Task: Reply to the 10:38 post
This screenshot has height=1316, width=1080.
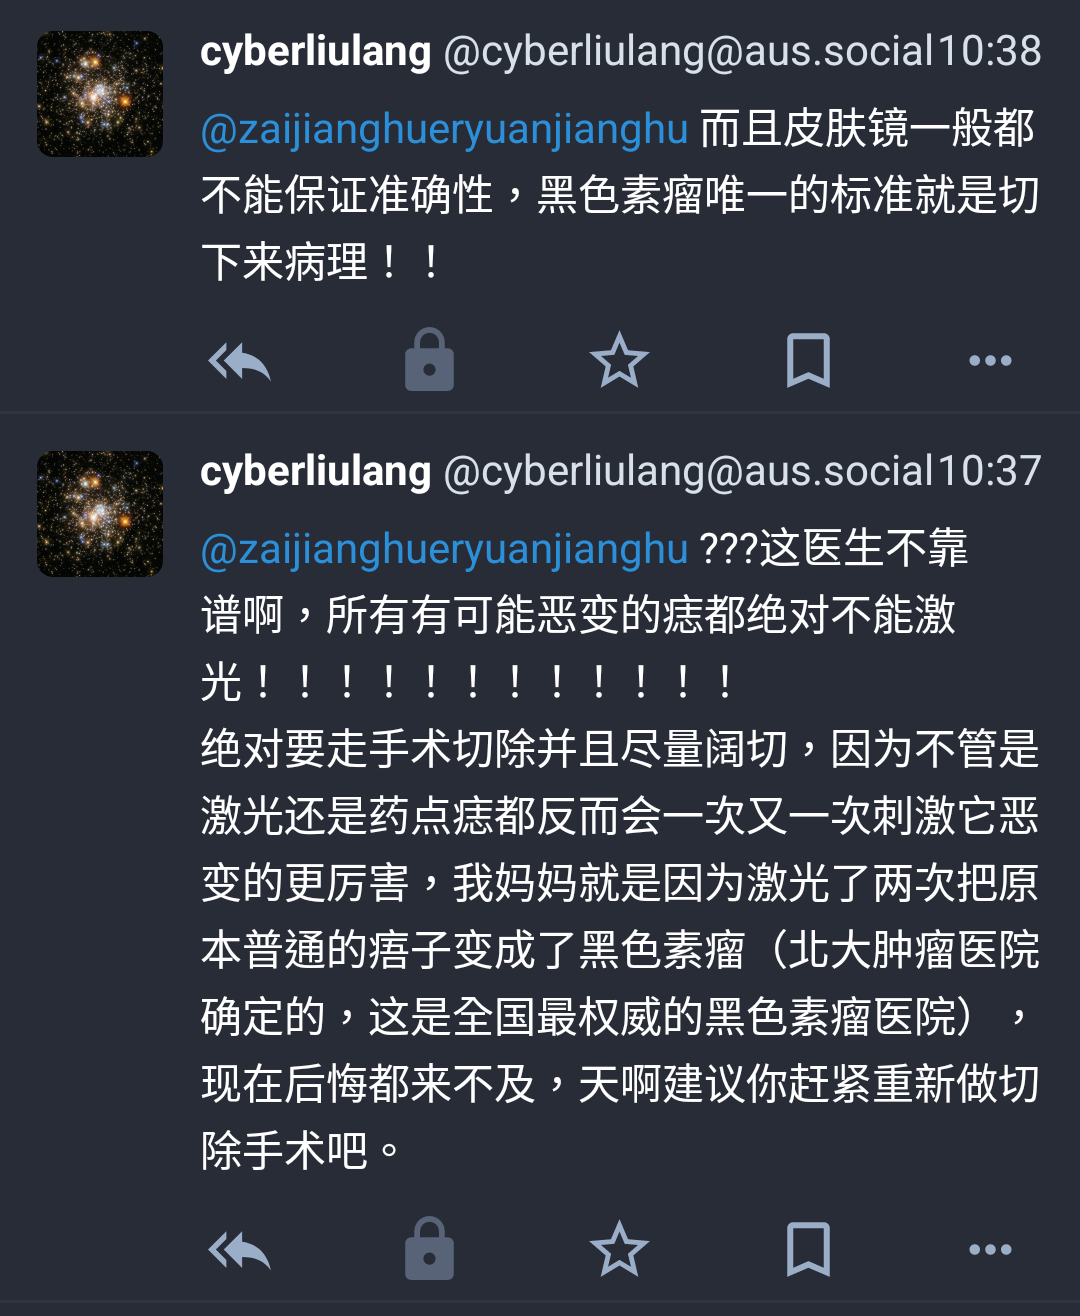Action: click(x=239, y=361)
